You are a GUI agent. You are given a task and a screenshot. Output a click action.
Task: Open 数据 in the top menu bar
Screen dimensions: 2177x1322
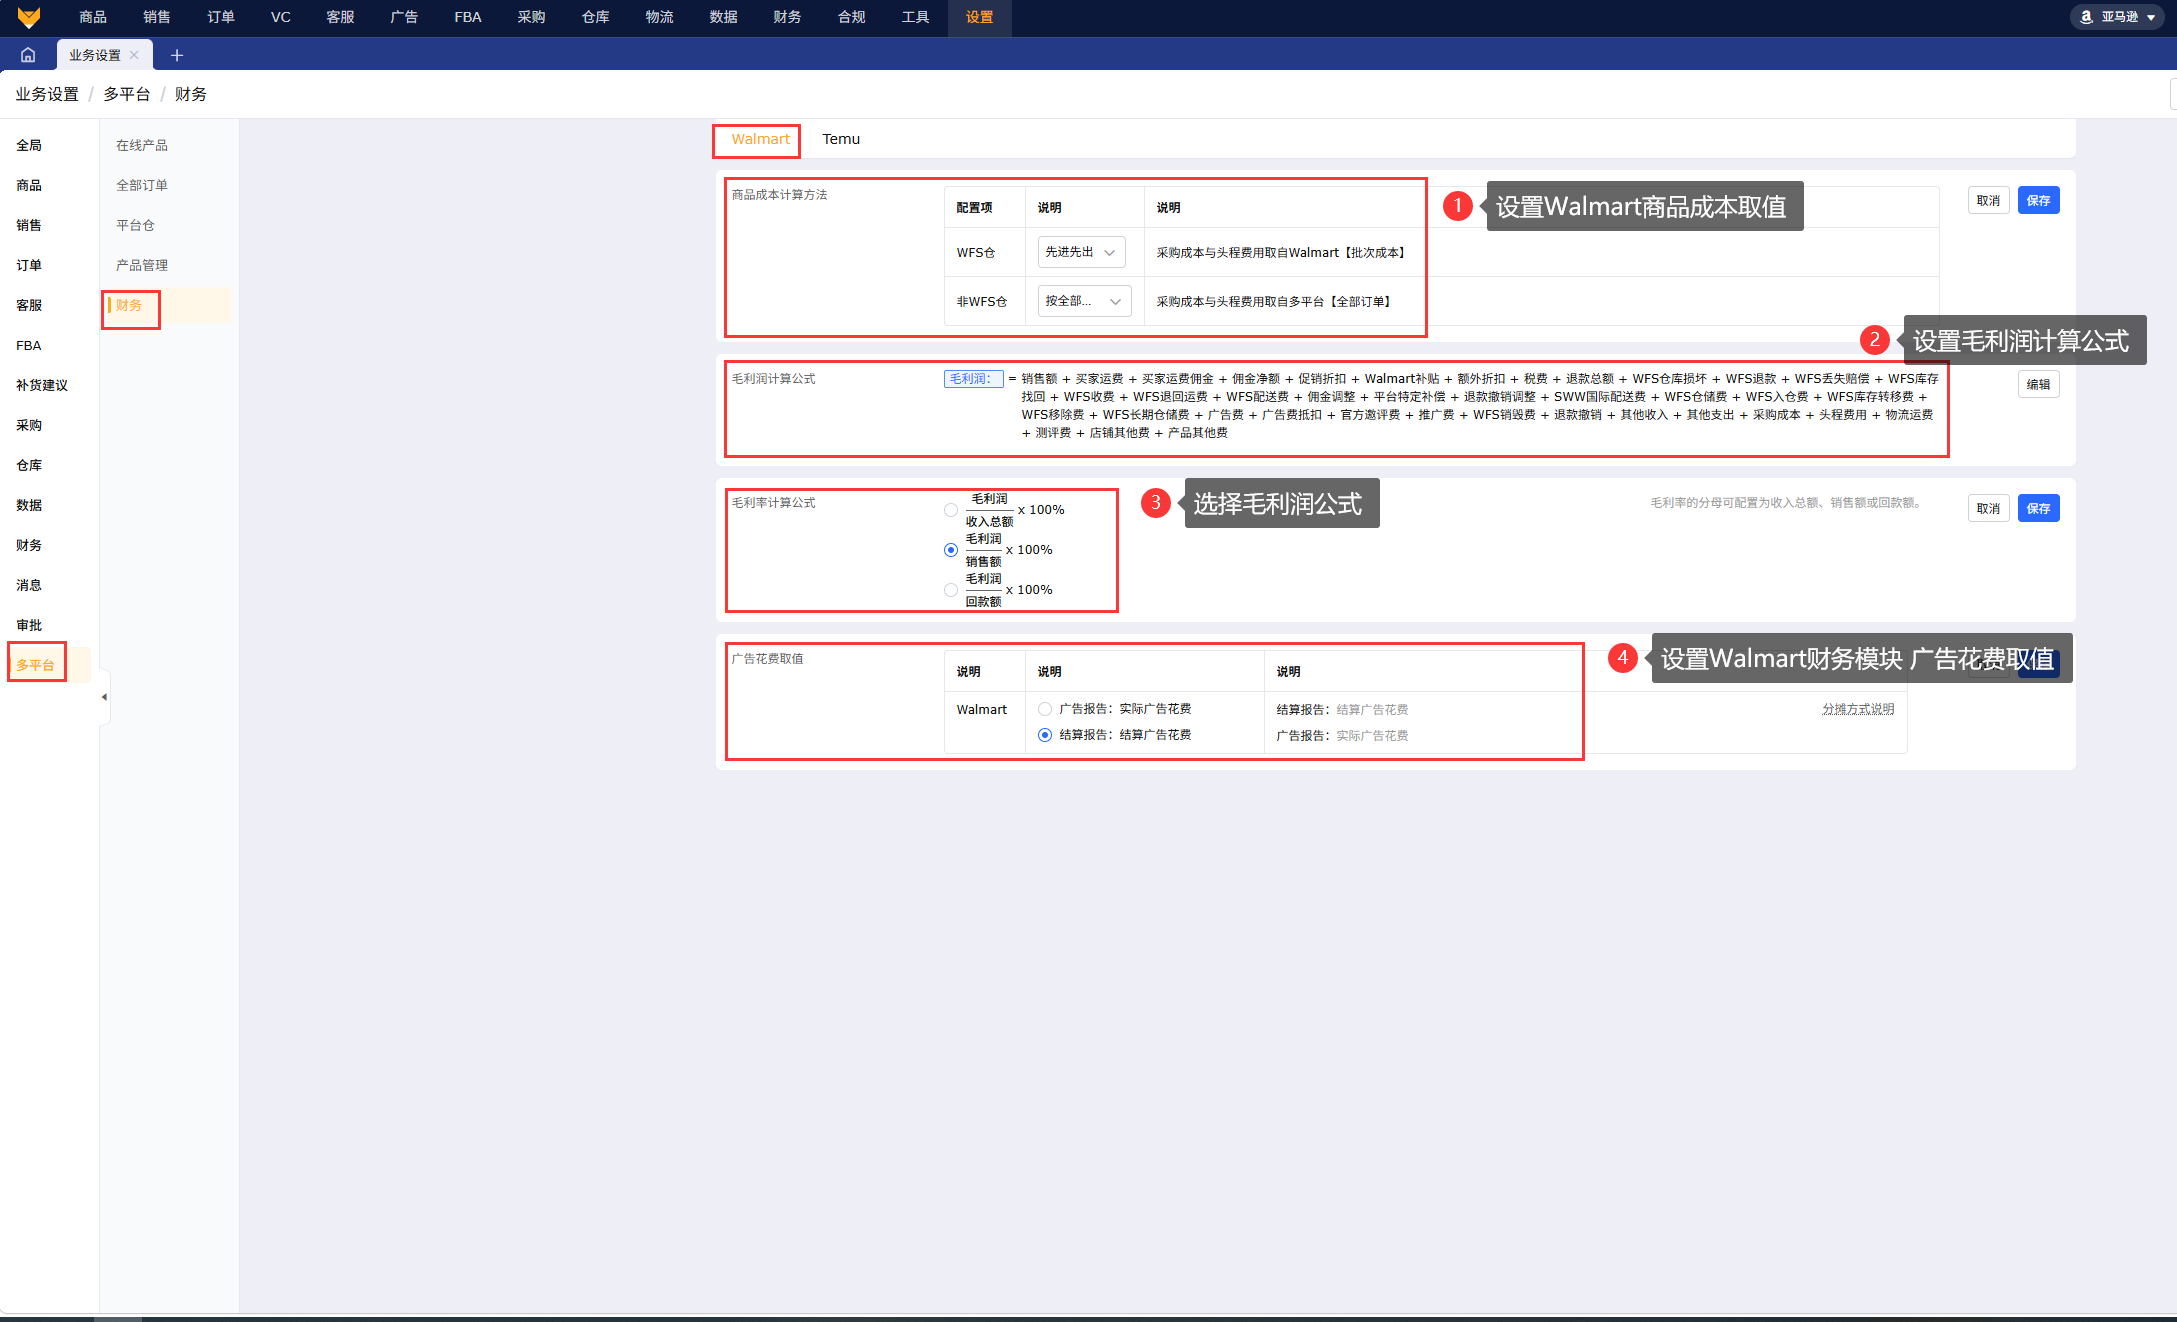[x=724, y=17]
